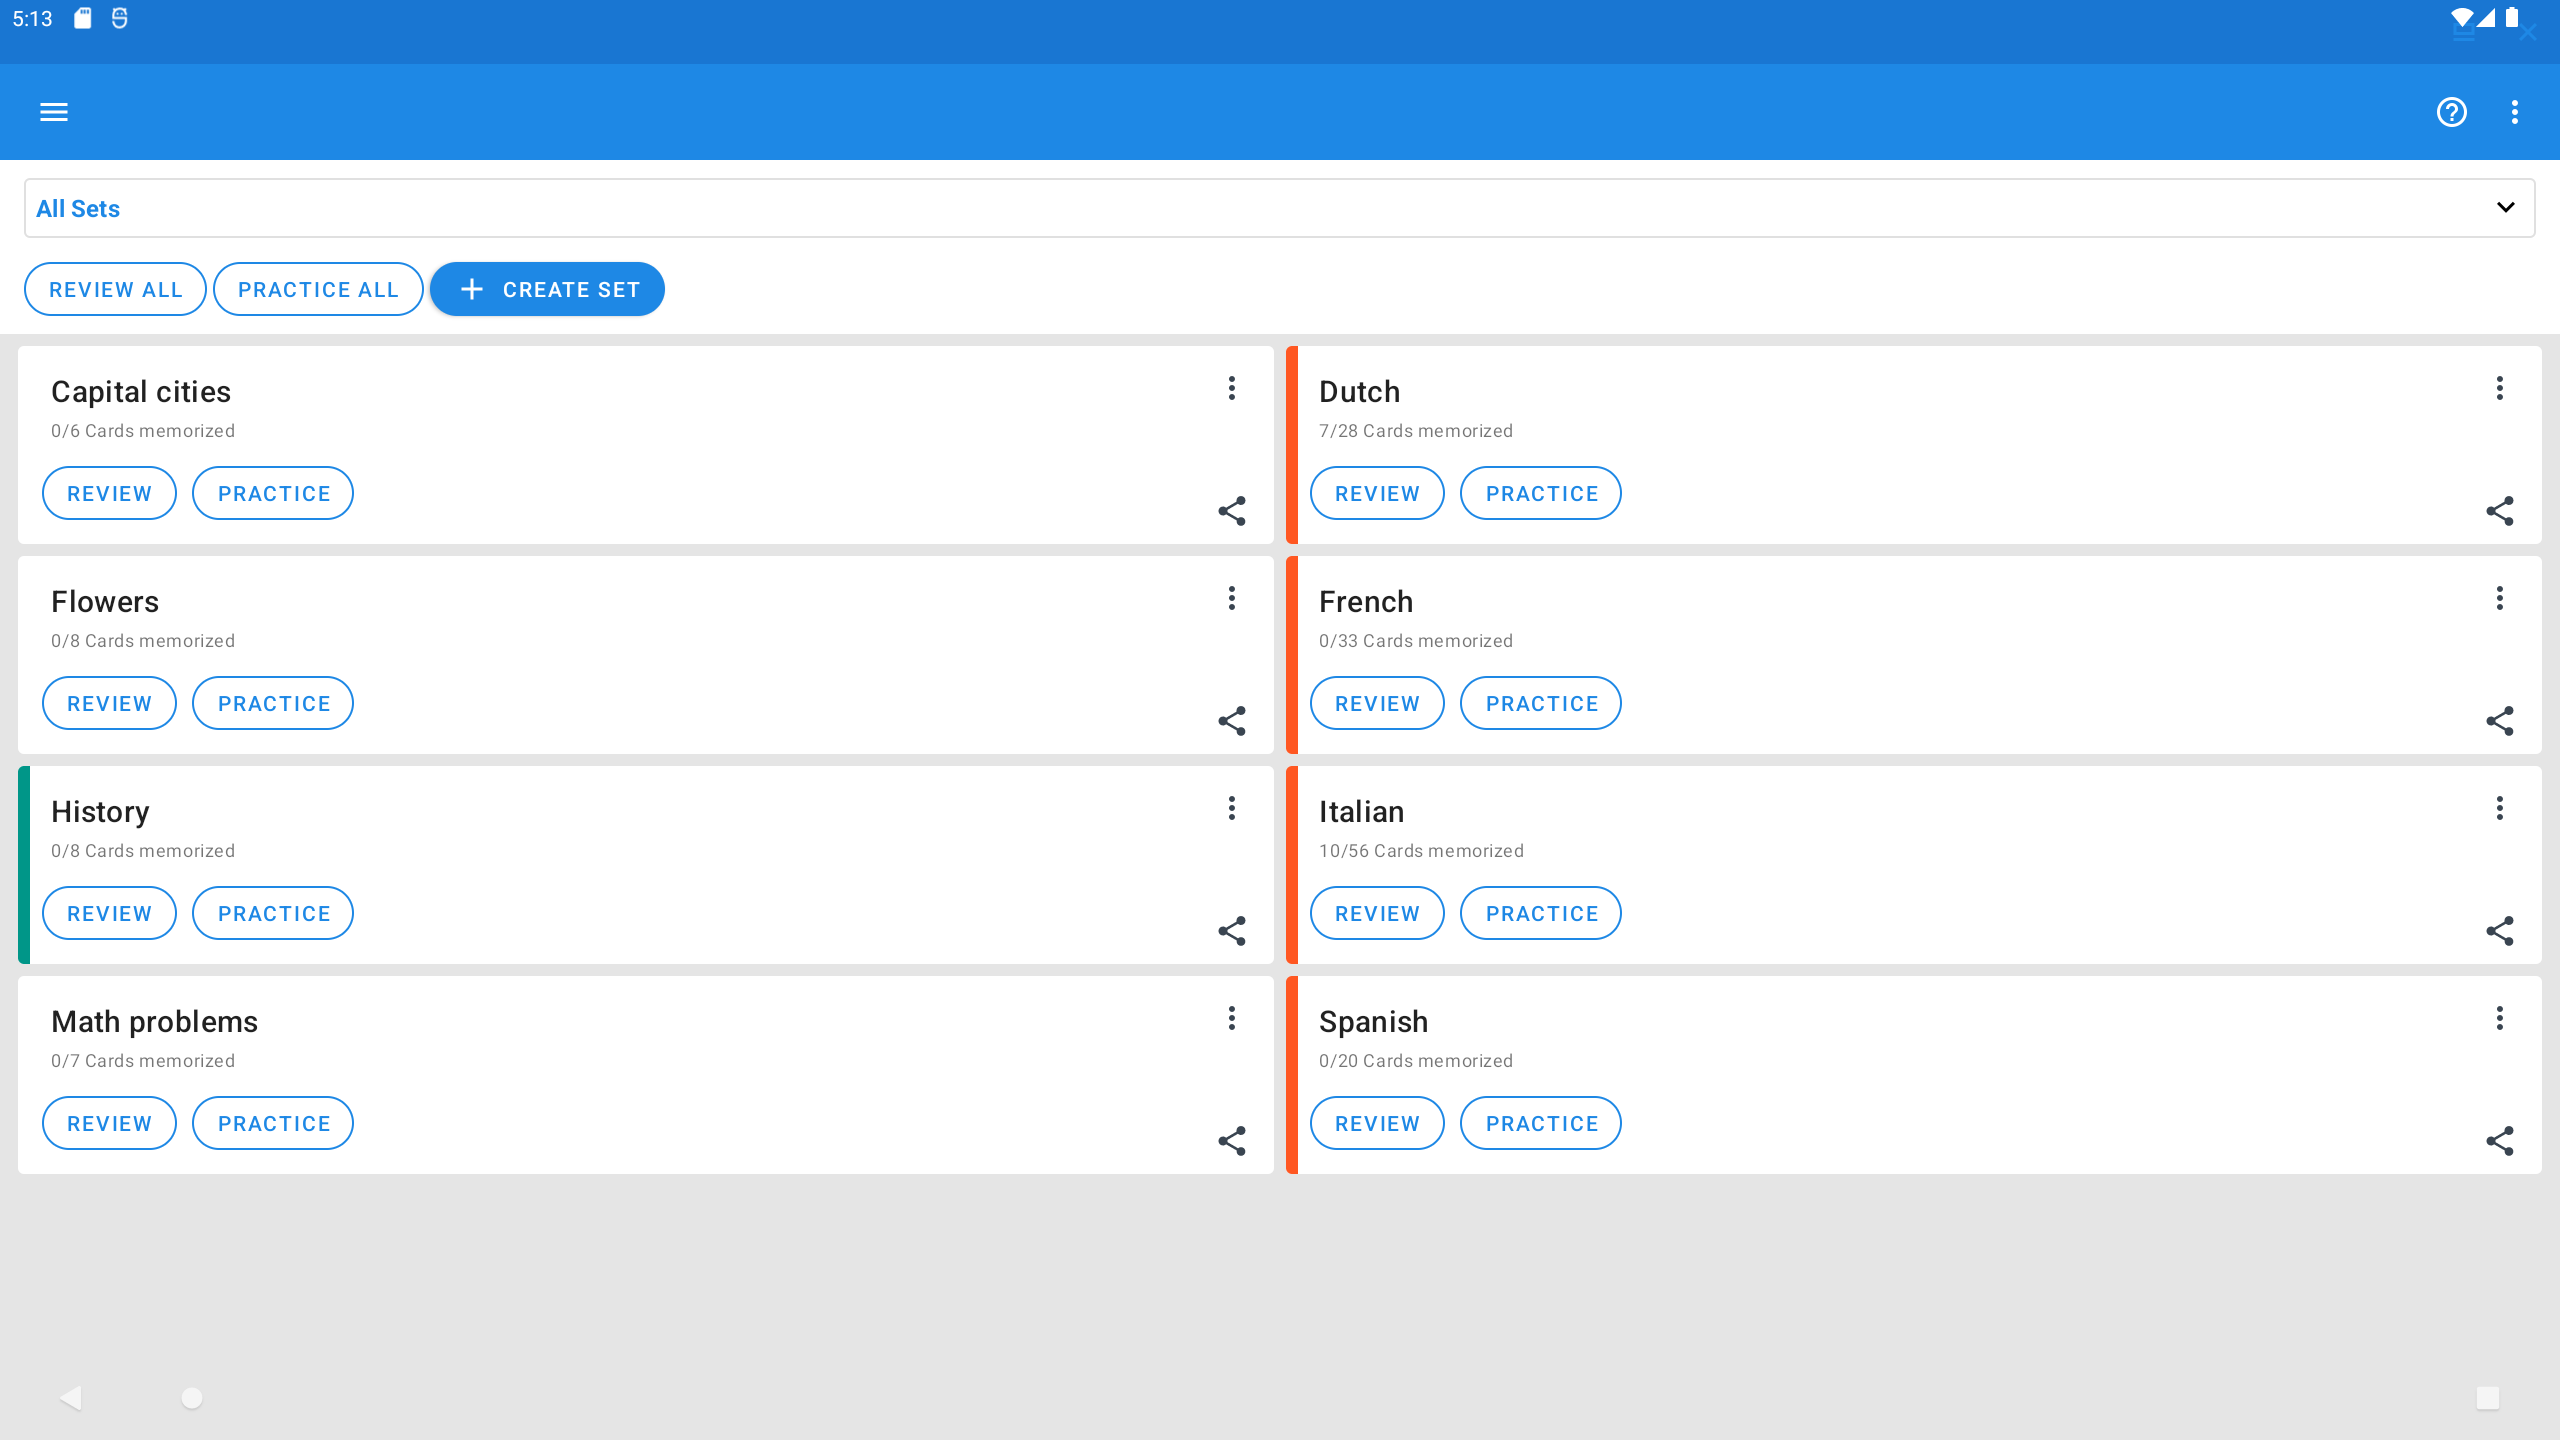The width and height of the screenshot is (2560, 1440).
Task: Share the Flowers set
Action: pyautogui.click(x=1232, y=721)
